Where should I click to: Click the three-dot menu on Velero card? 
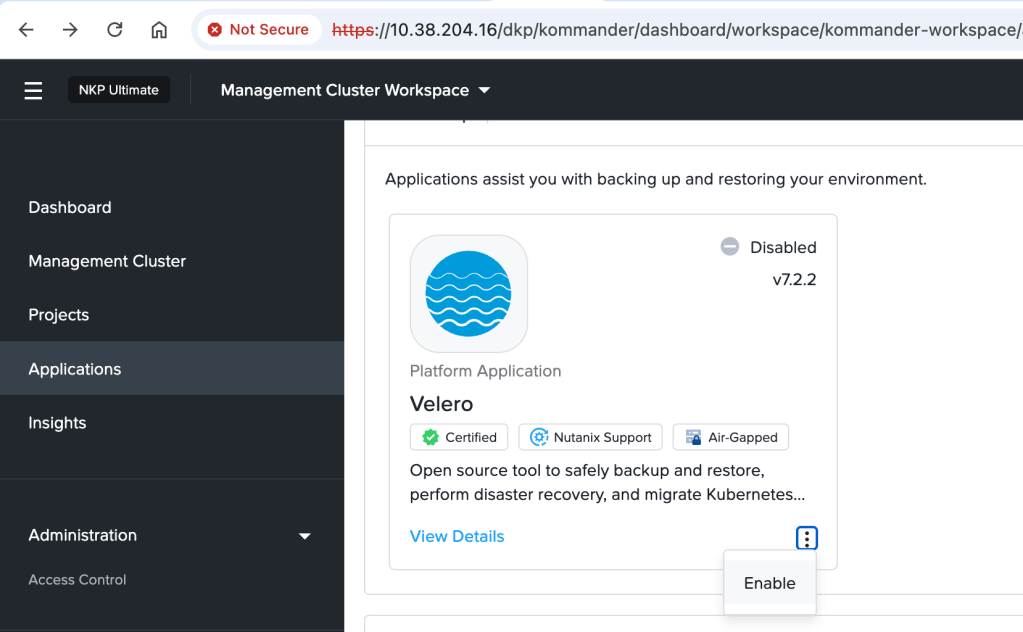pyautogui.click(x=806, y=538)
